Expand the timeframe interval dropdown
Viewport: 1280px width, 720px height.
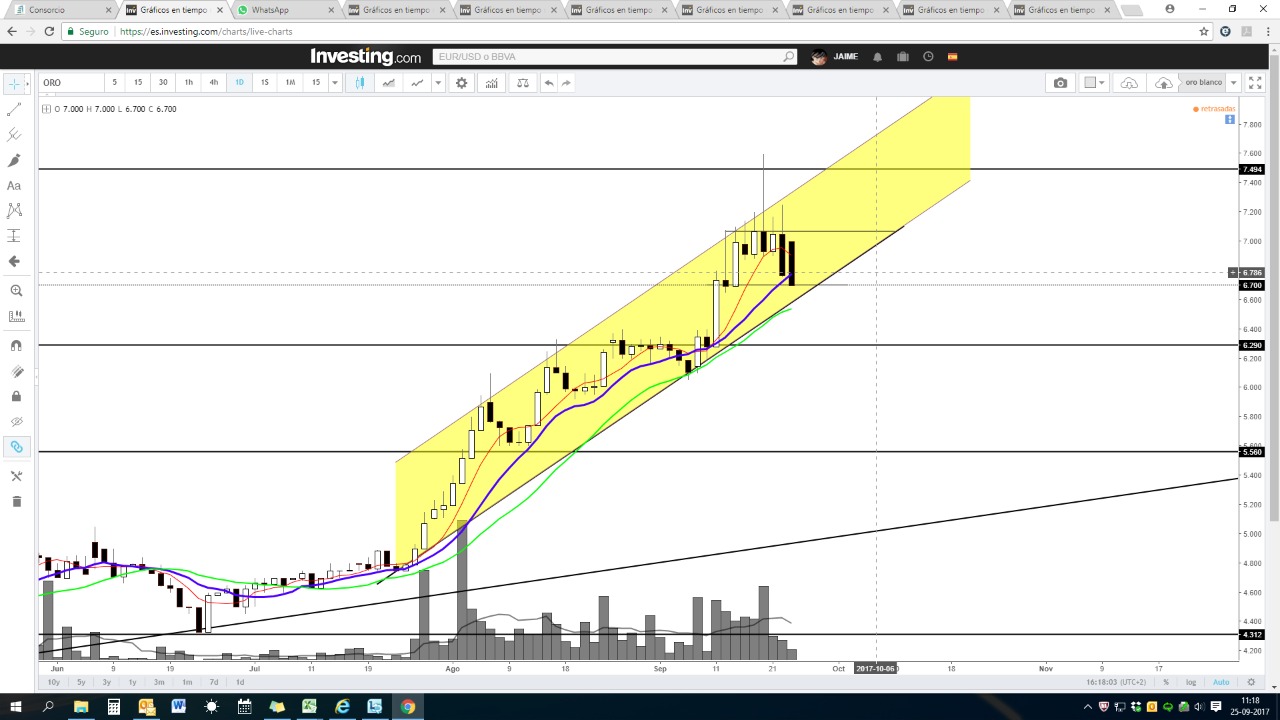(335, 83)
